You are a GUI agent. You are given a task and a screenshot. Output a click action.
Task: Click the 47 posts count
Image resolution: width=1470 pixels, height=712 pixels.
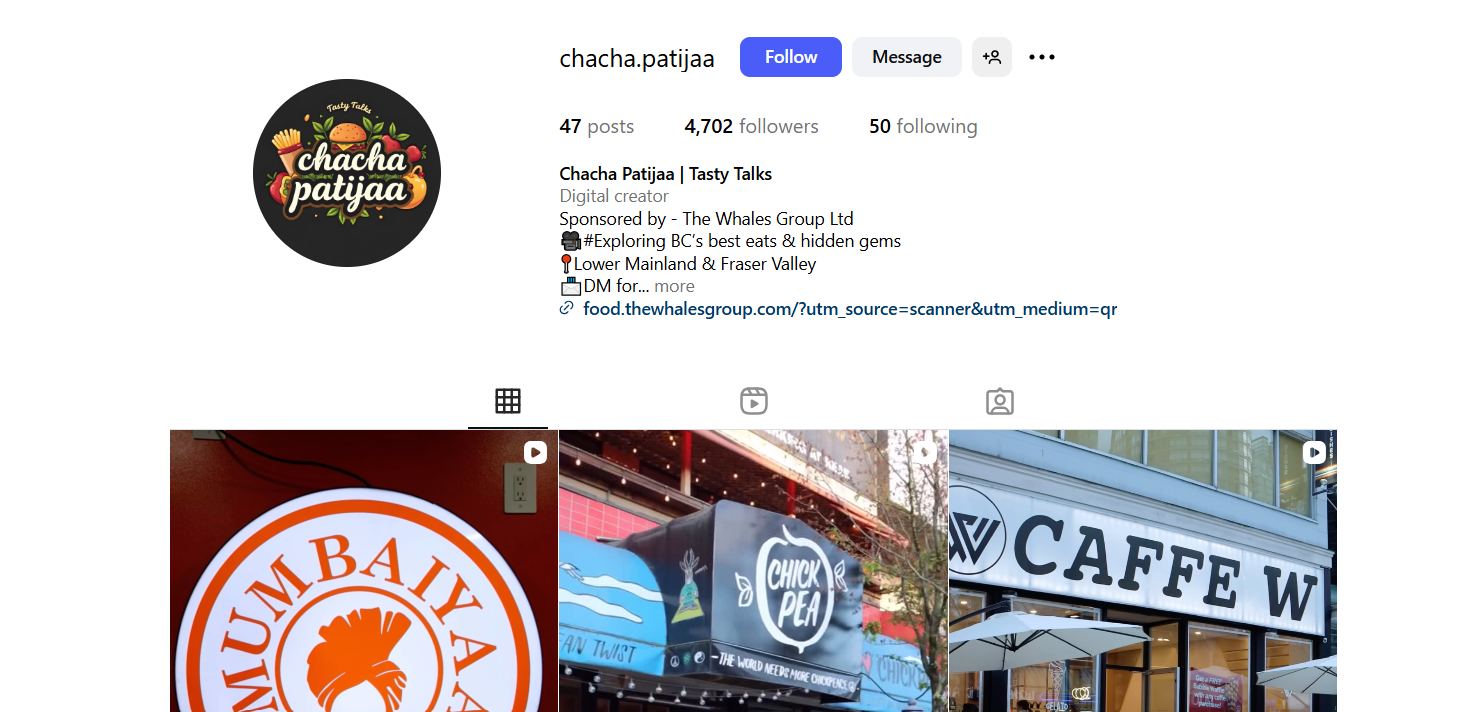tap(597, 126)
